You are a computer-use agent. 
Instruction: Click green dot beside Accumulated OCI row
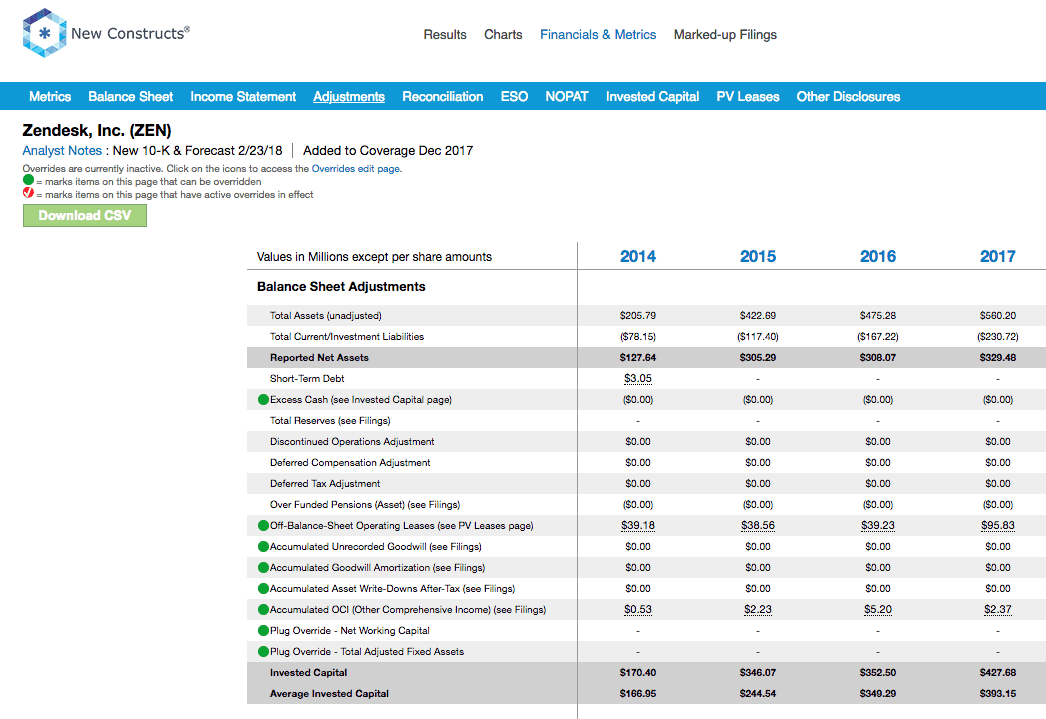click(x=264, y=610)
